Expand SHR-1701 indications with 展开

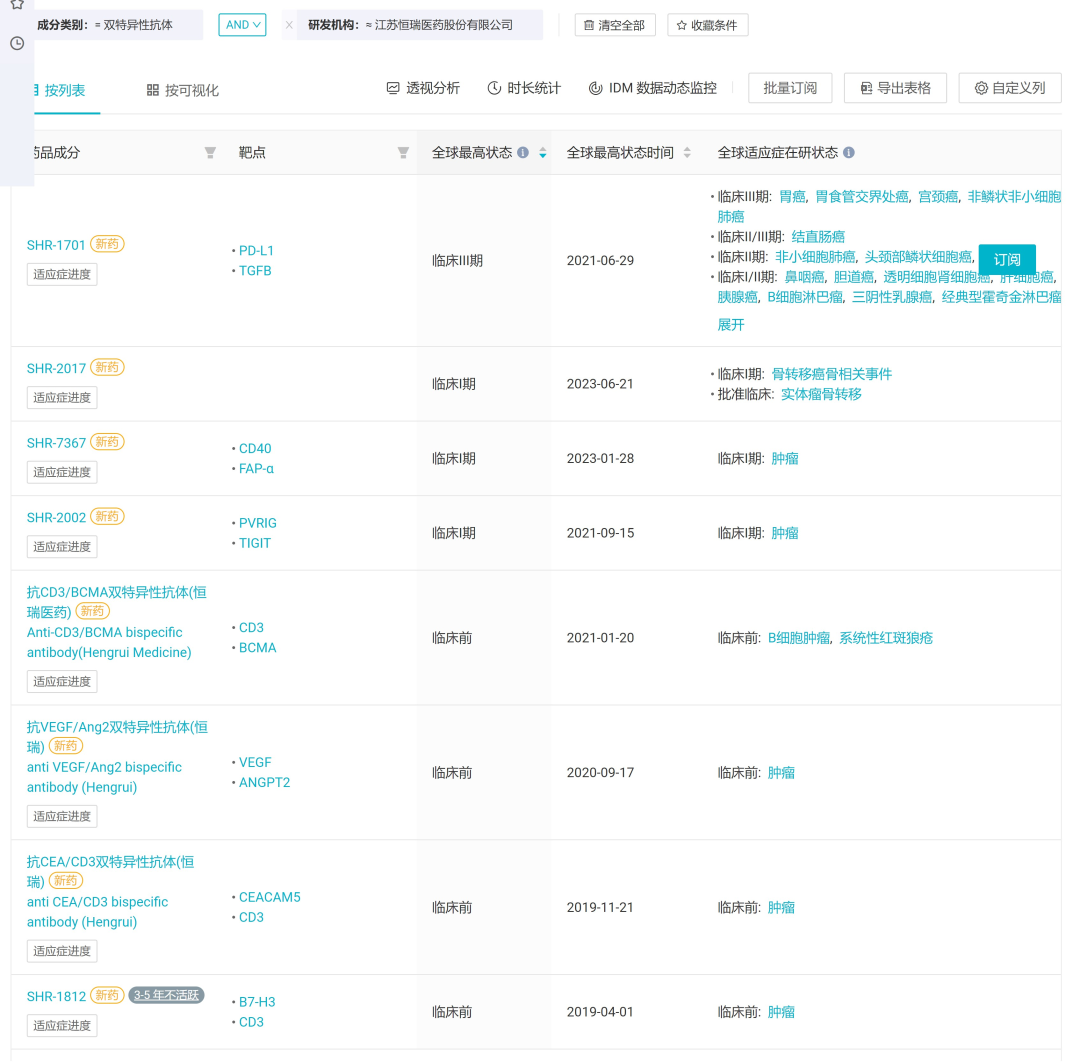pyautogui.click(x=731, y=325)
